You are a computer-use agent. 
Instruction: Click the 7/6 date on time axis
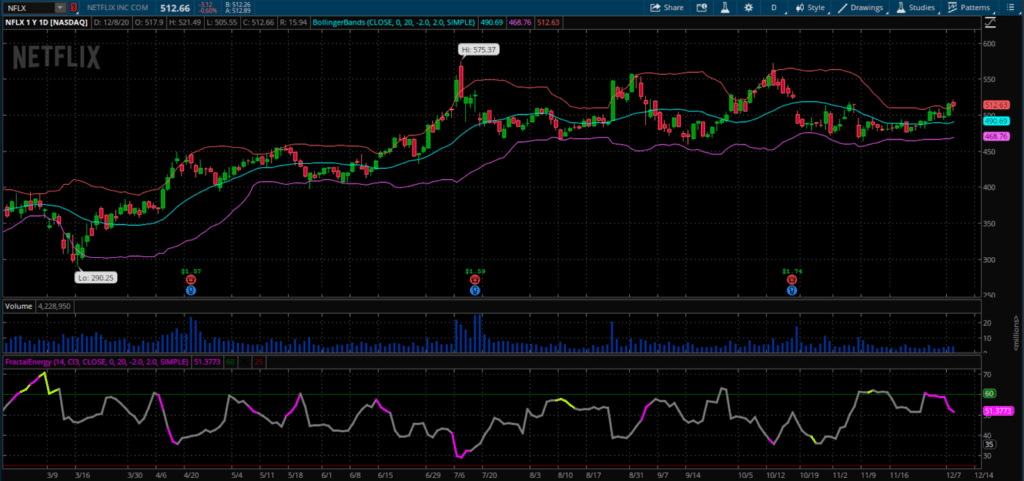[x=459, y=475]
